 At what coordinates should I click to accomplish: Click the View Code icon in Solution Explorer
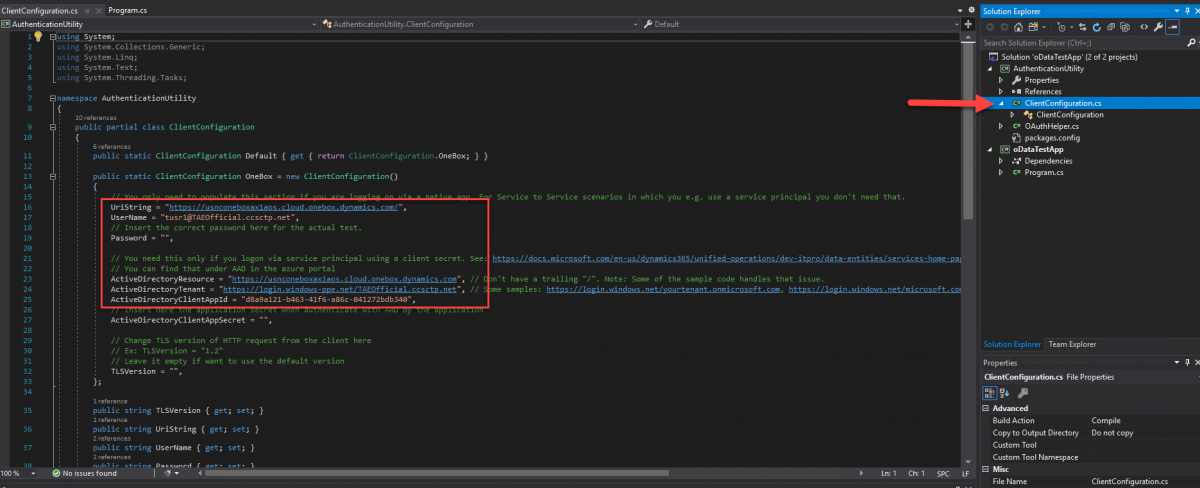tap(1142, 27)
